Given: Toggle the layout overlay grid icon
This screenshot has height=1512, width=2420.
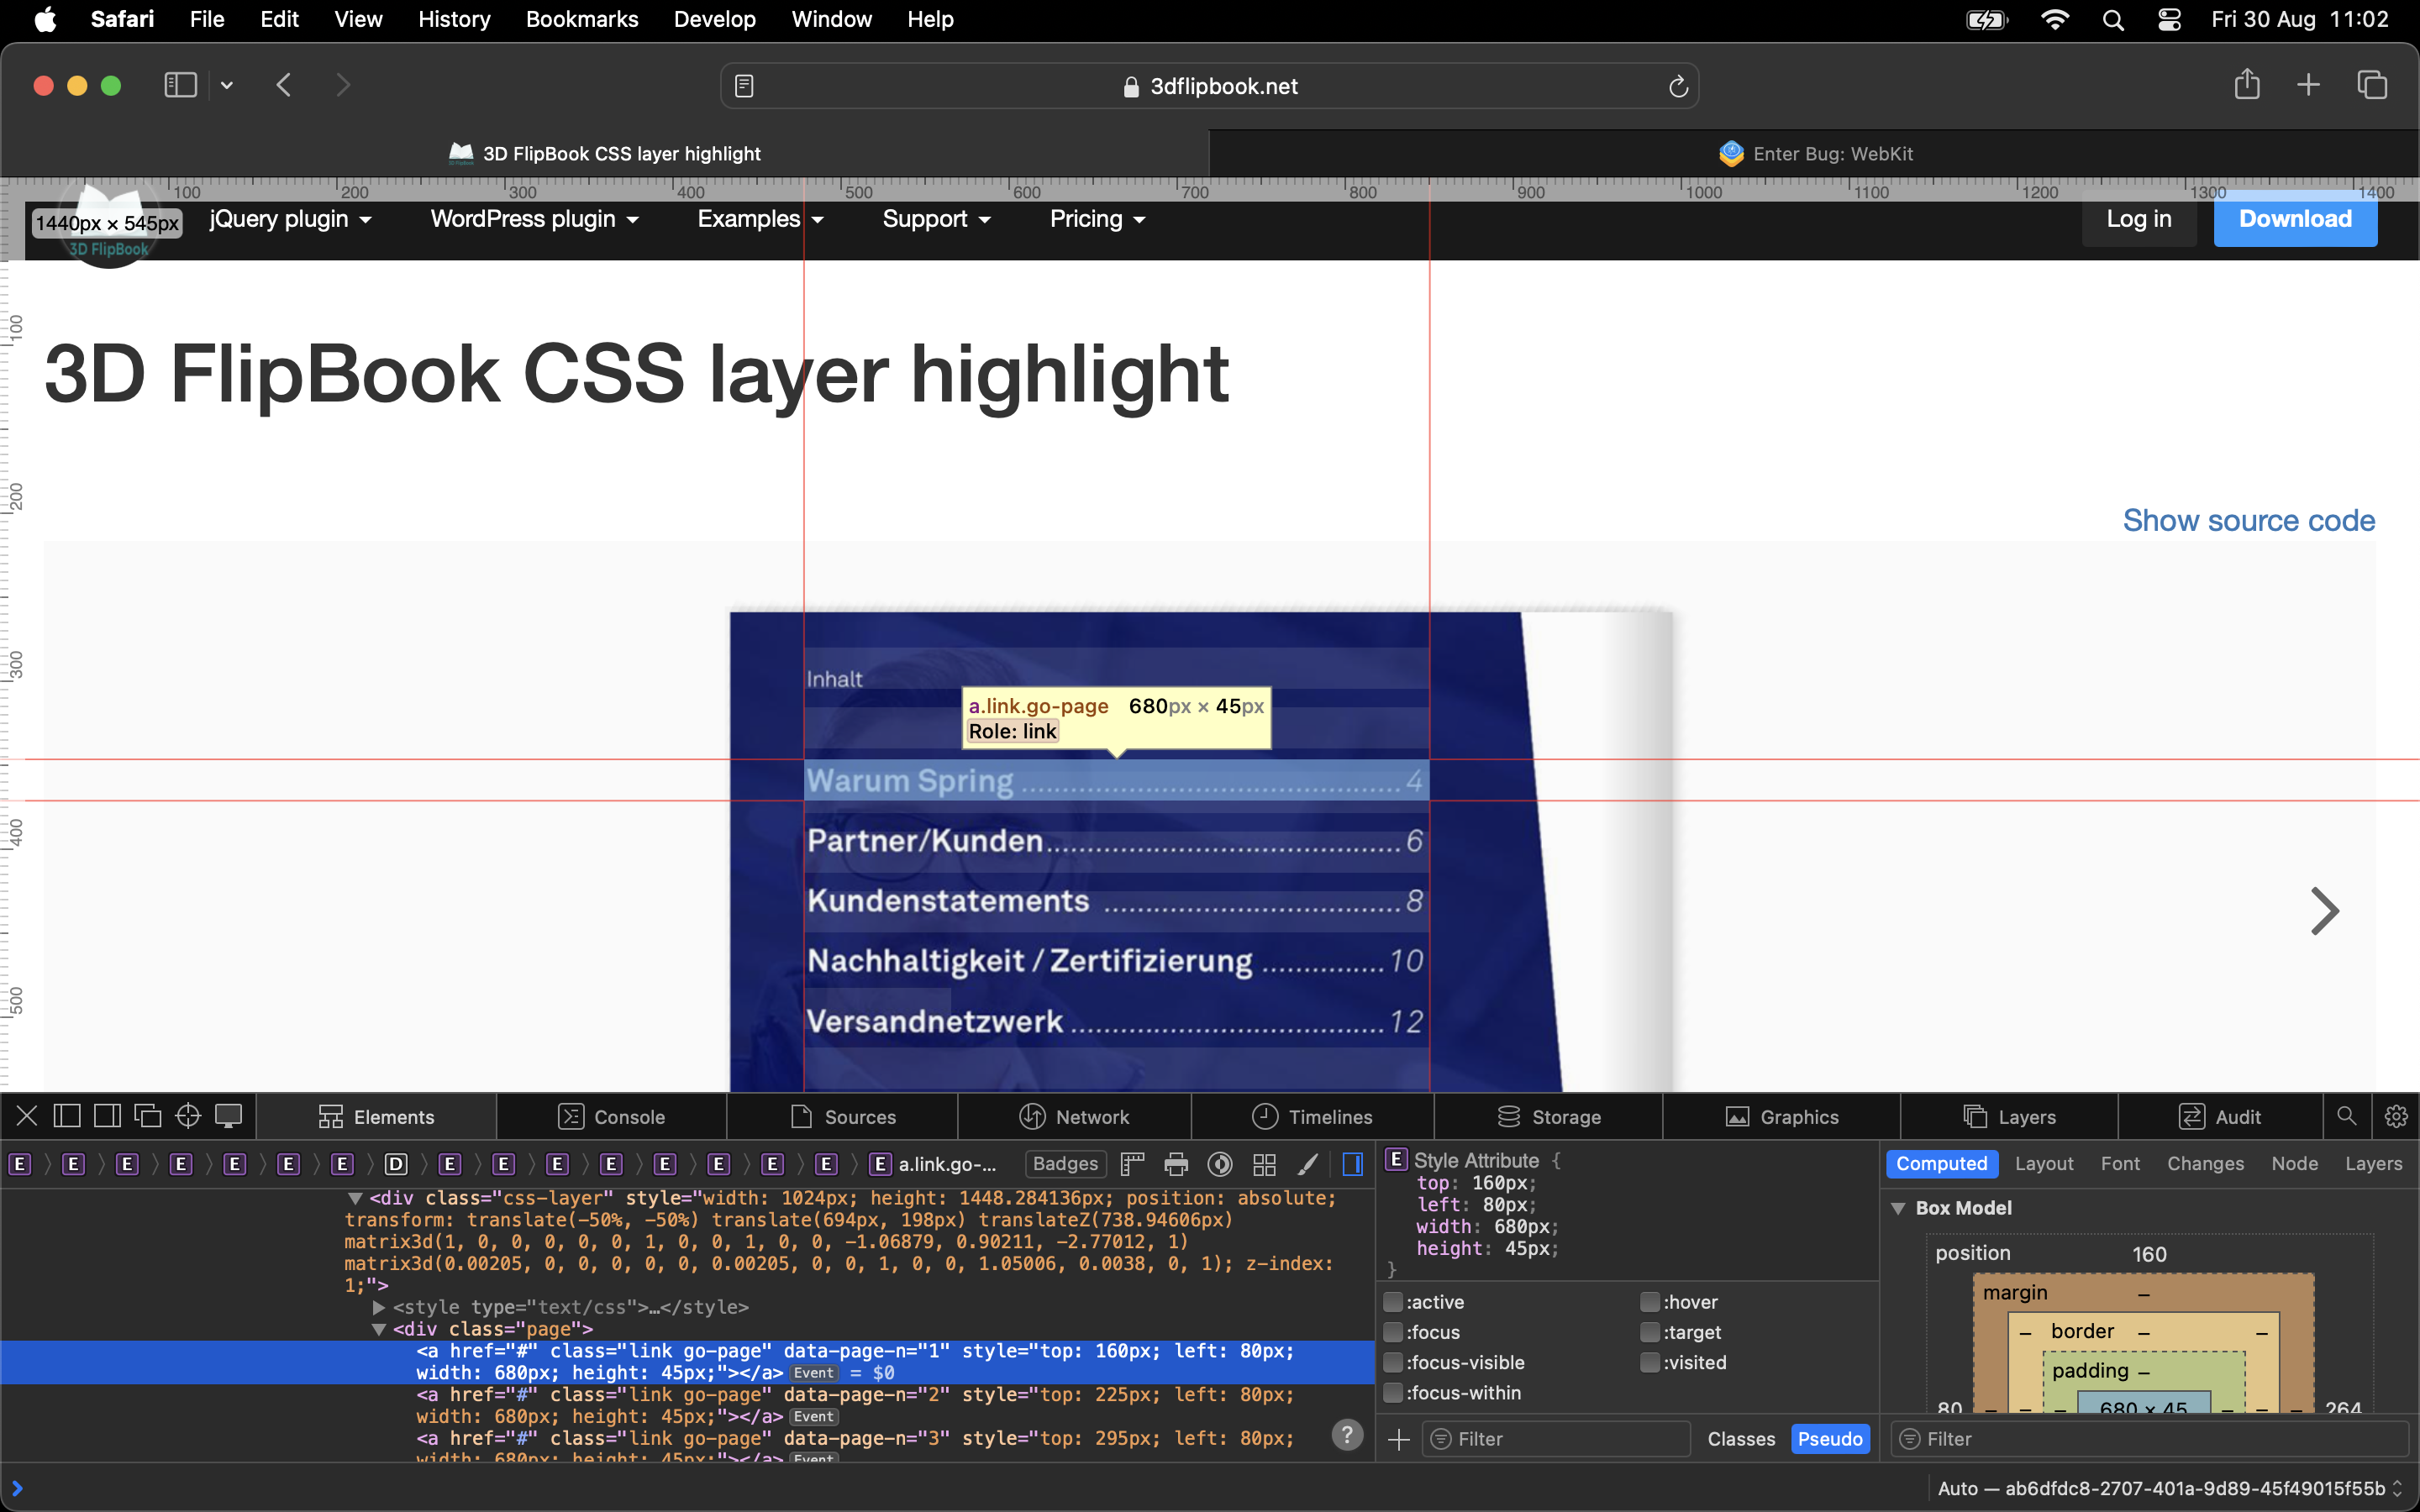Looking at the screenshot, I should (x=1264, y=1164).
